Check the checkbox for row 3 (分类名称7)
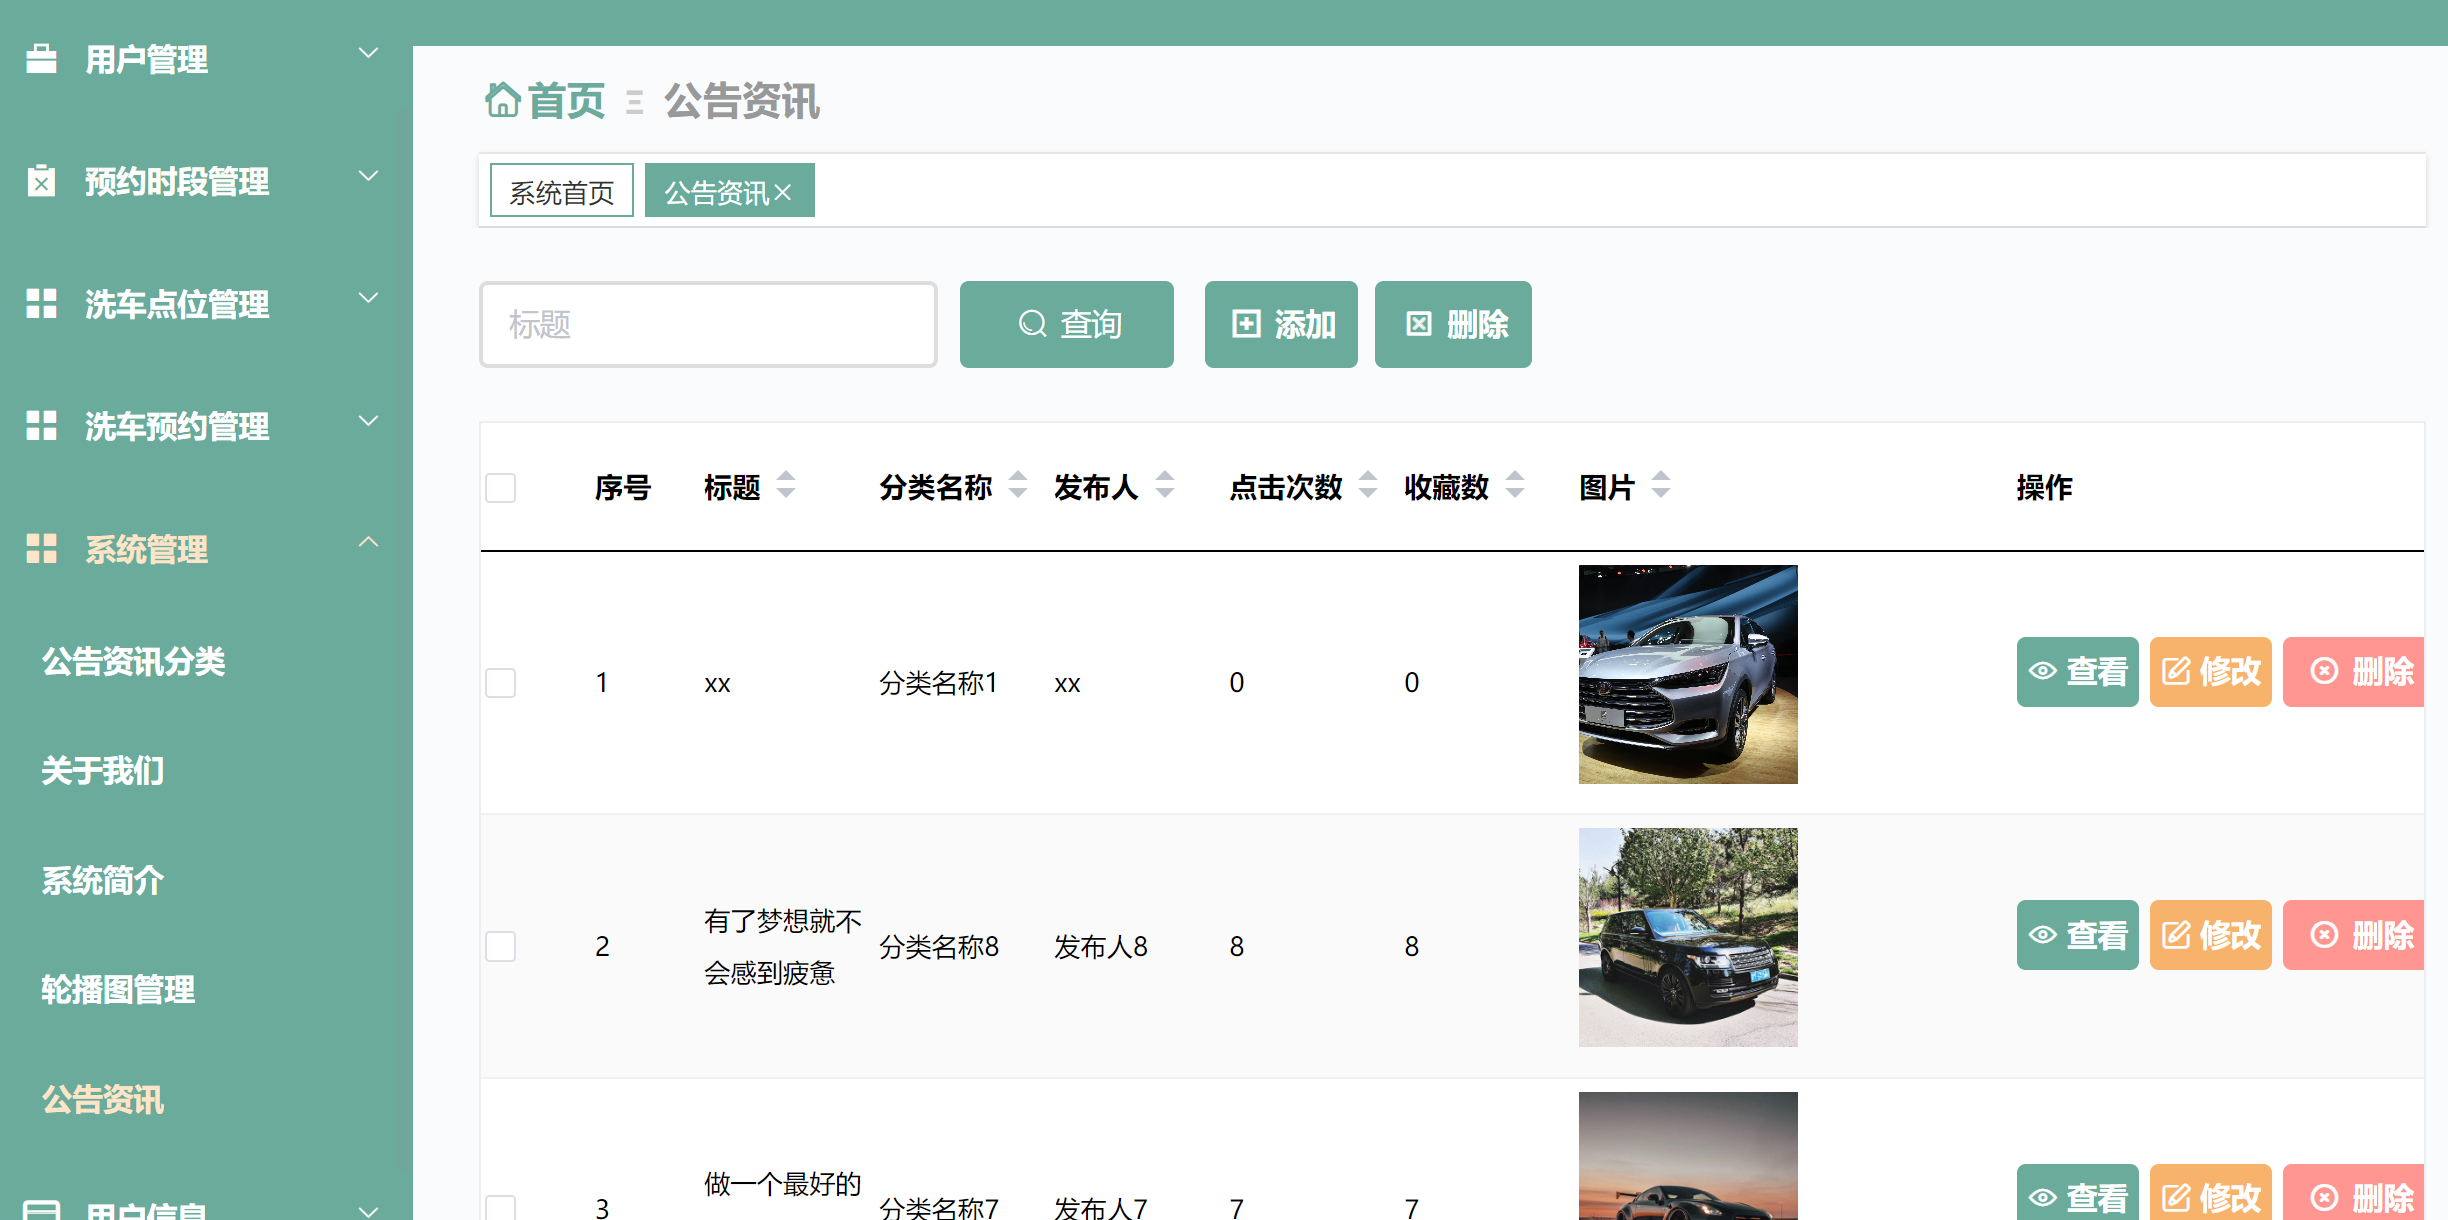Viewport: 2448px width, 1220px height. click(501, 1207)
